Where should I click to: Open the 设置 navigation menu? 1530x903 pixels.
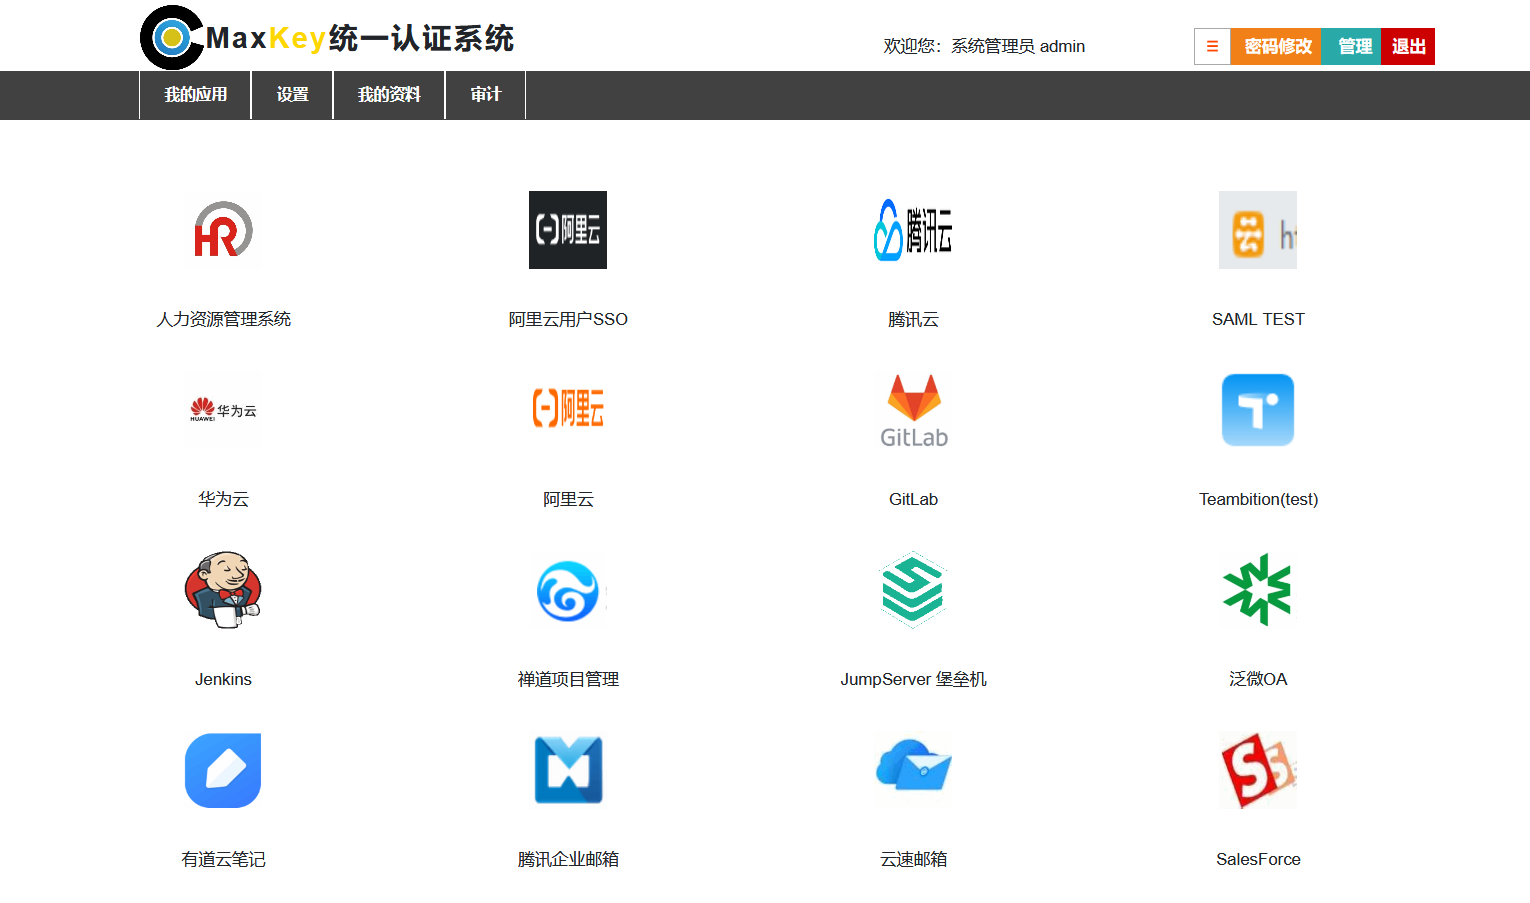point(292,95)
